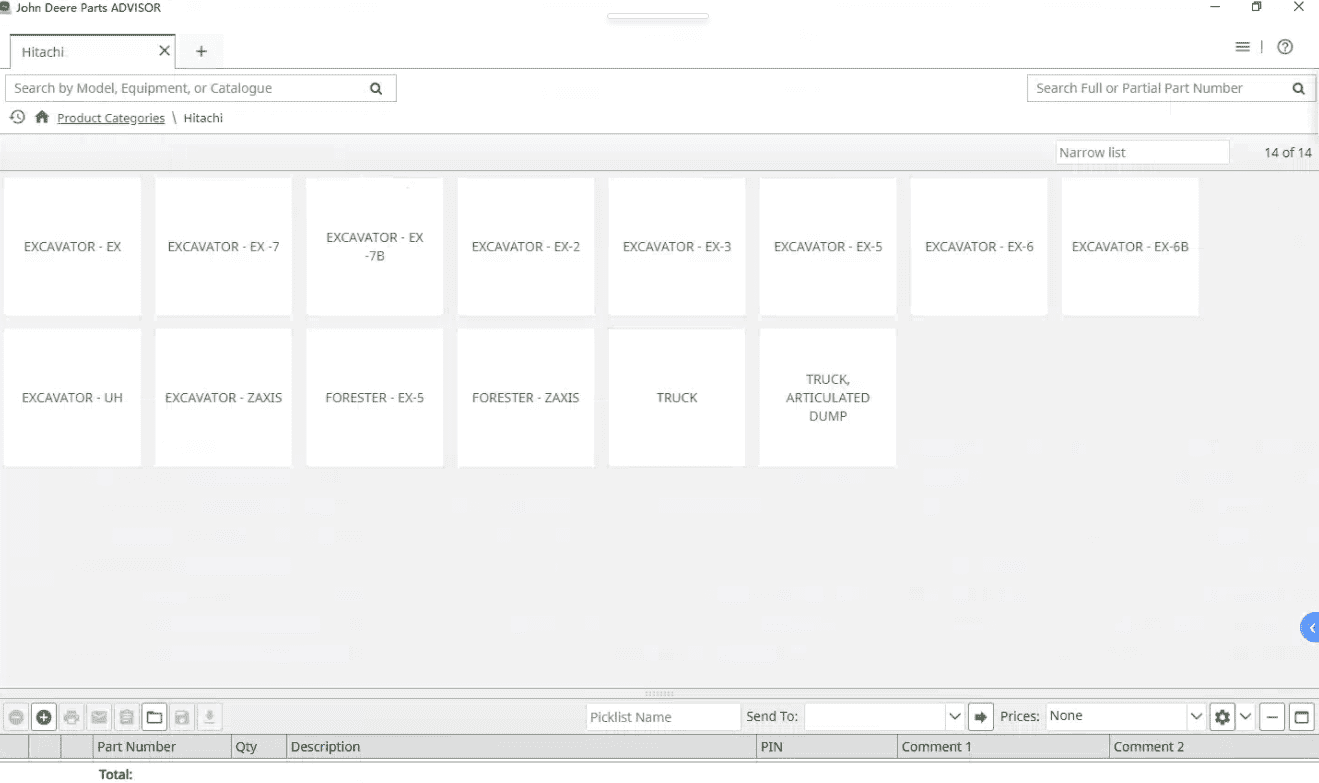Open the EXCAVATOR - EX -7B tile

click(x=374, y=246)
